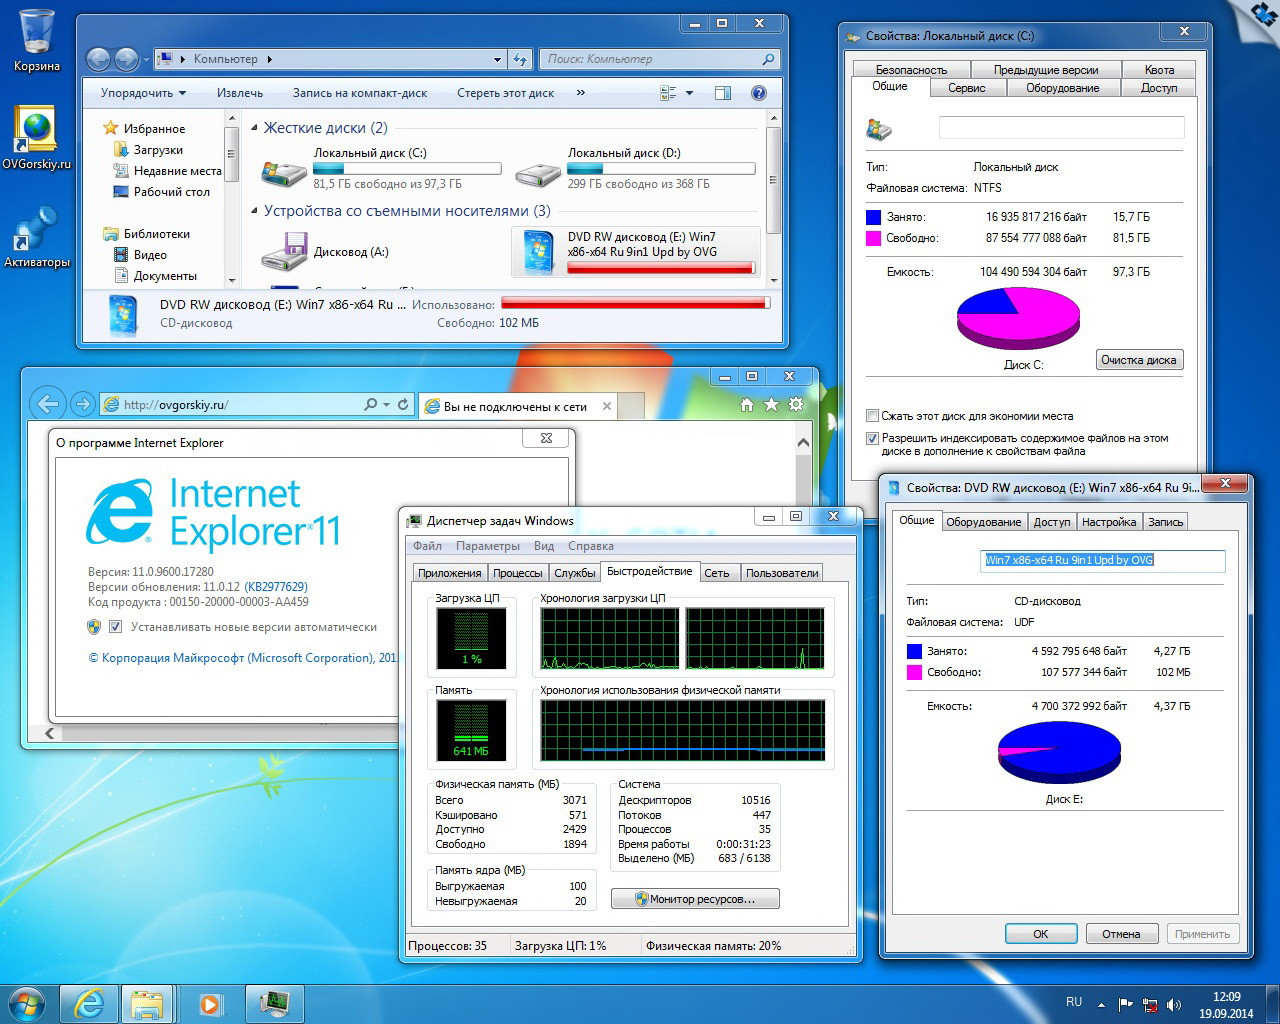Select Видео under Библиотеки in Explorer
Image resolution: width=1280 pixels, height=1024 pixels.
150,255
